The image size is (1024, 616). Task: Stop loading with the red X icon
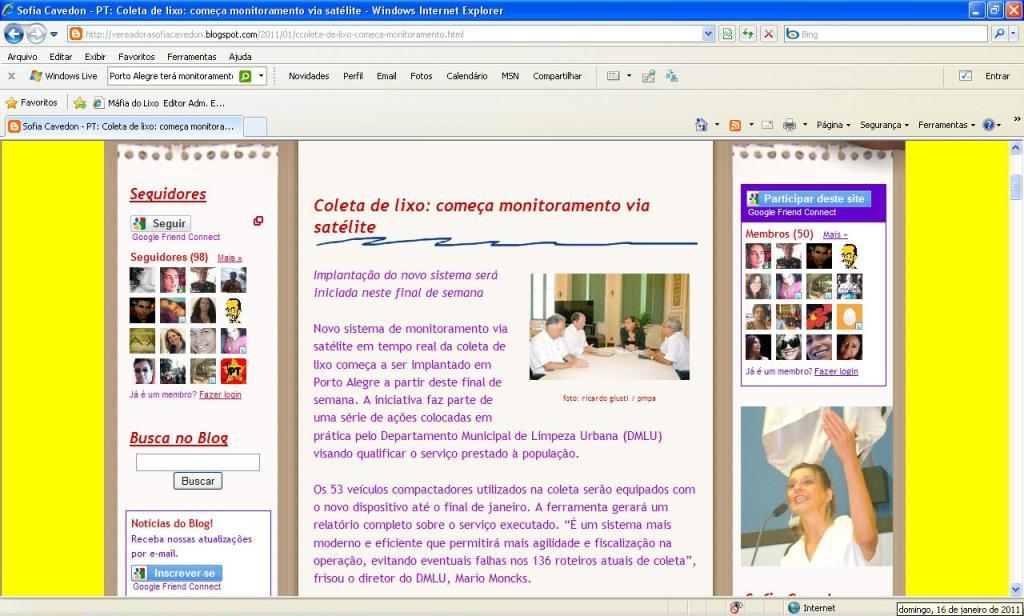tap(769, 34)
